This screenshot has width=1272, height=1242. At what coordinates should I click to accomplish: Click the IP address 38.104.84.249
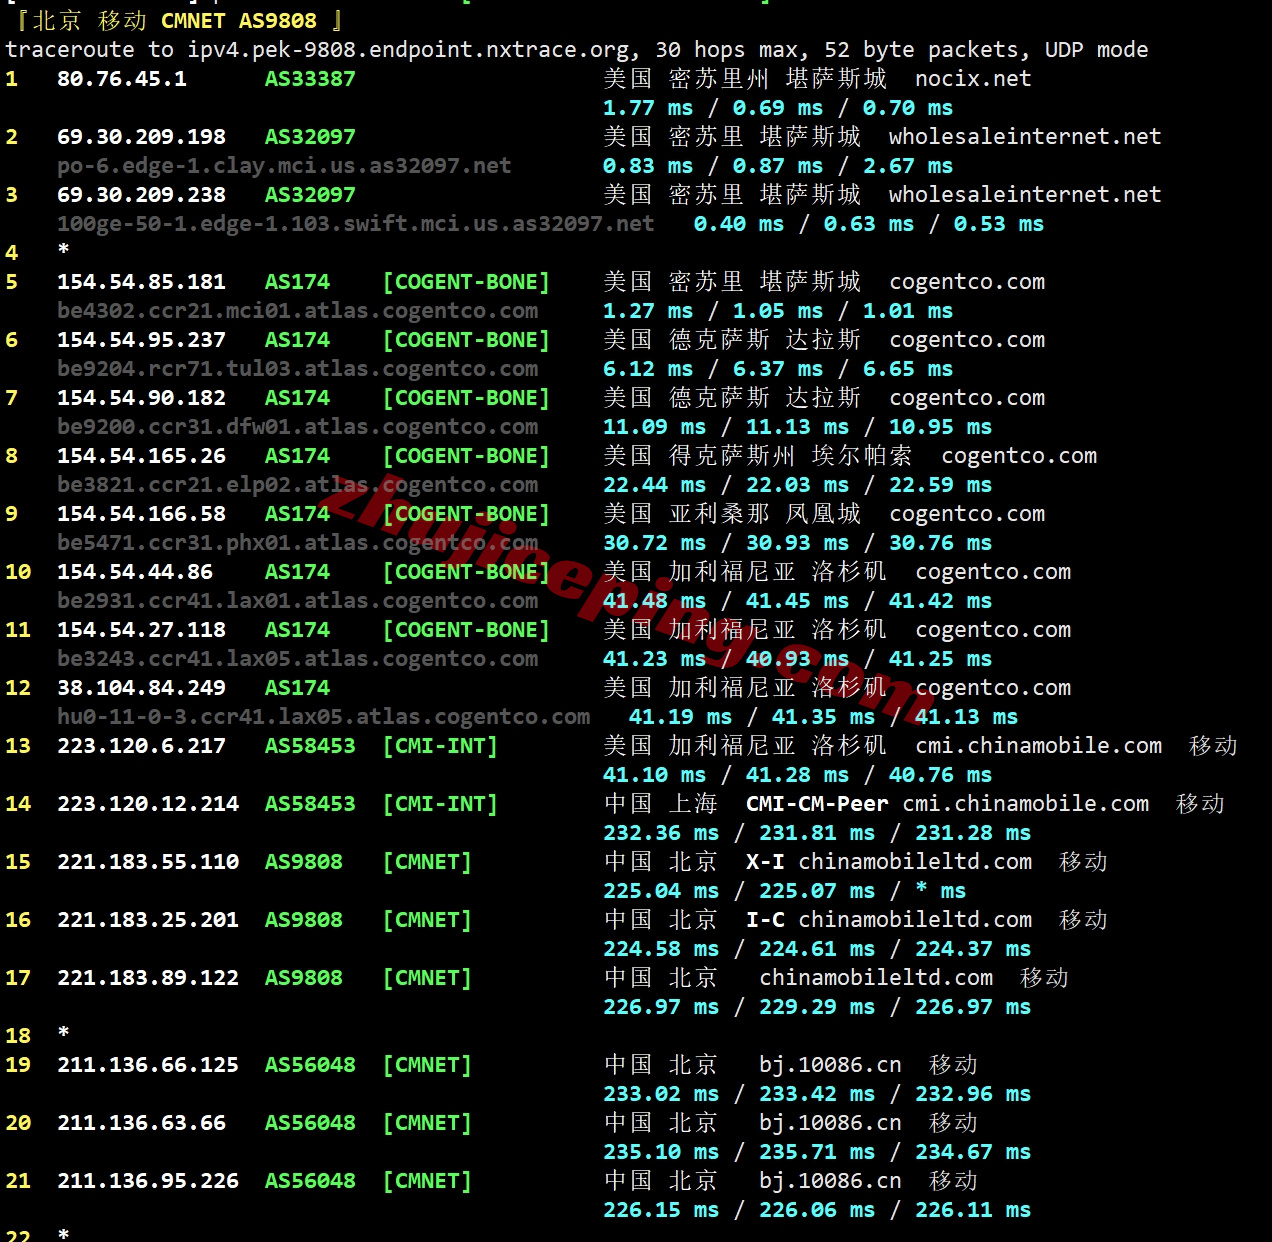pos(141,688)
